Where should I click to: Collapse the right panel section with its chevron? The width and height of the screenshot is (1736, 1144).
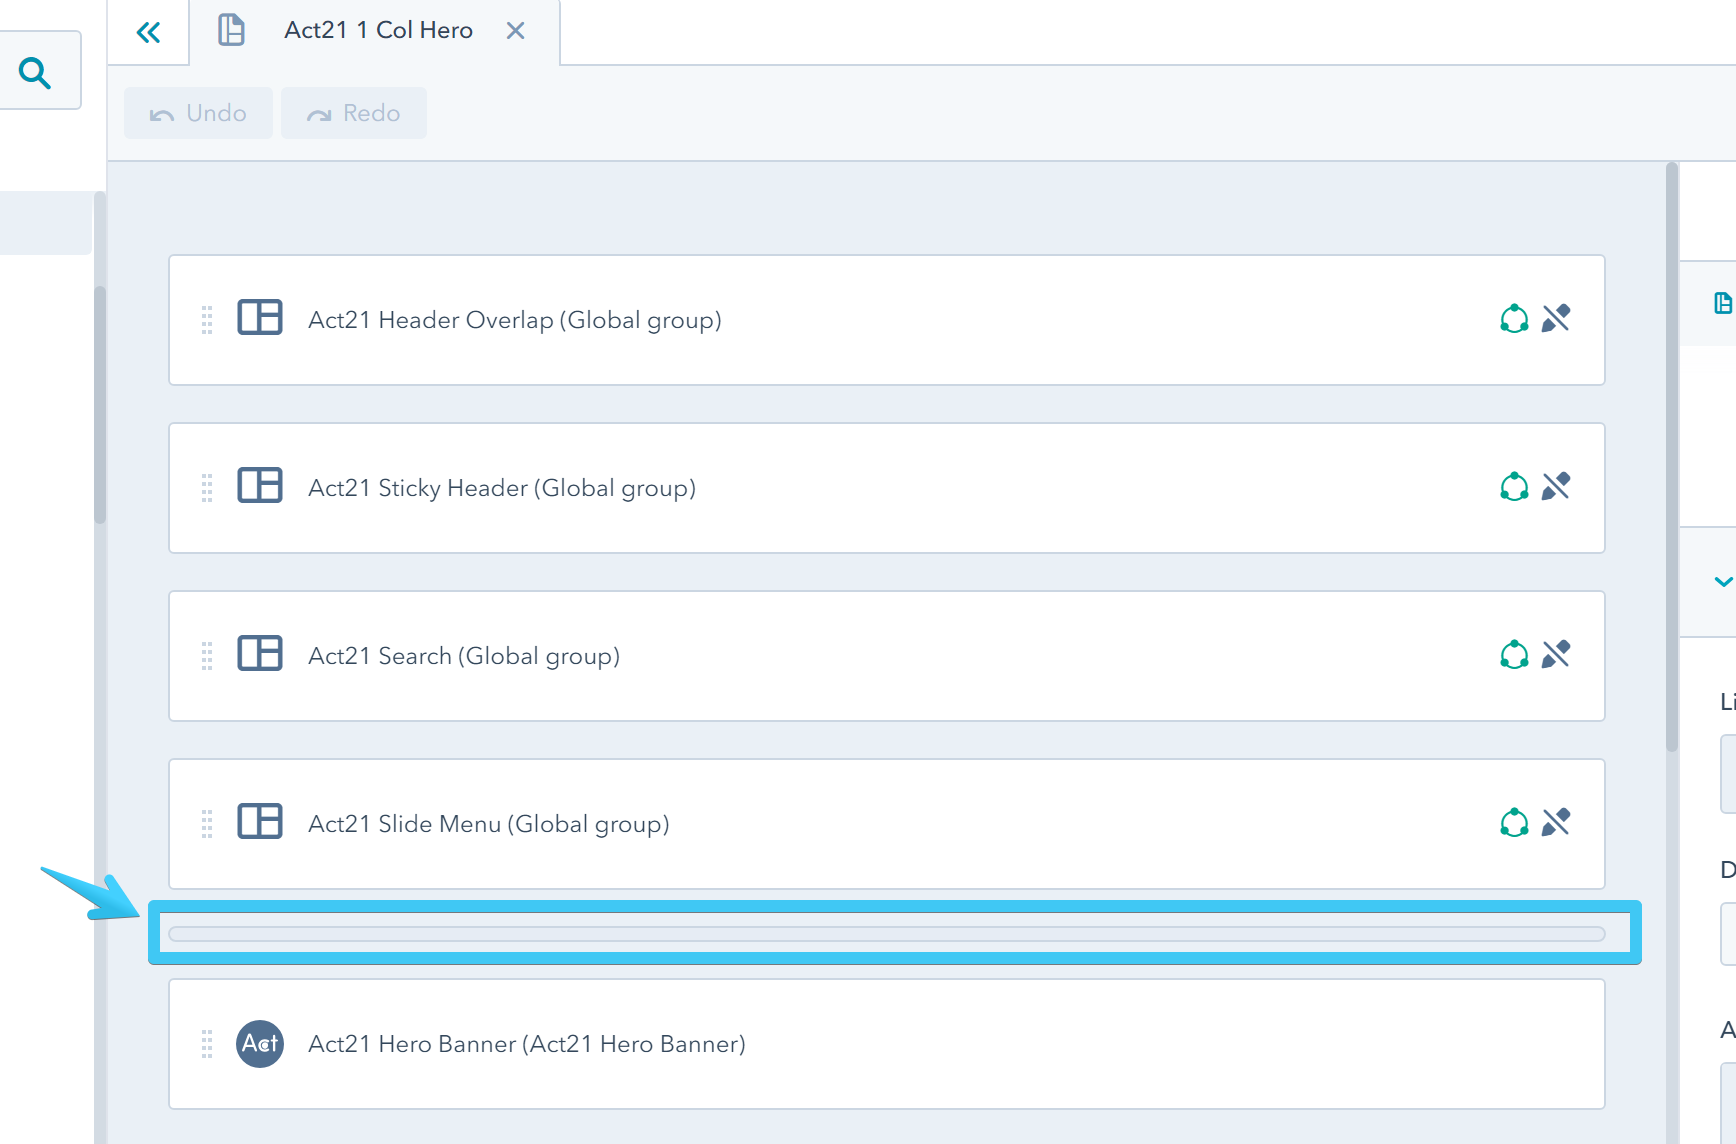click(1722, 582)
